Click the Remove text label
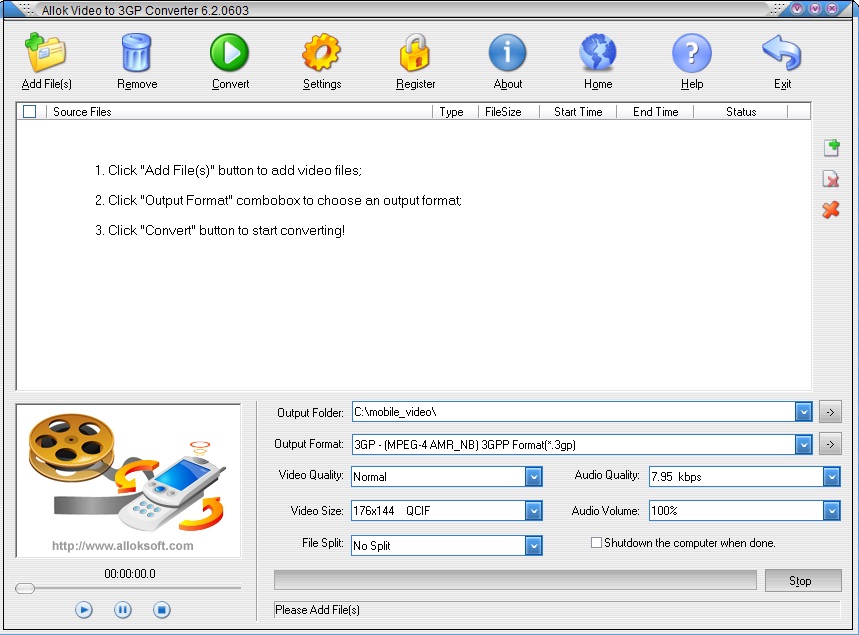859x635 pixels. point(137,84)
